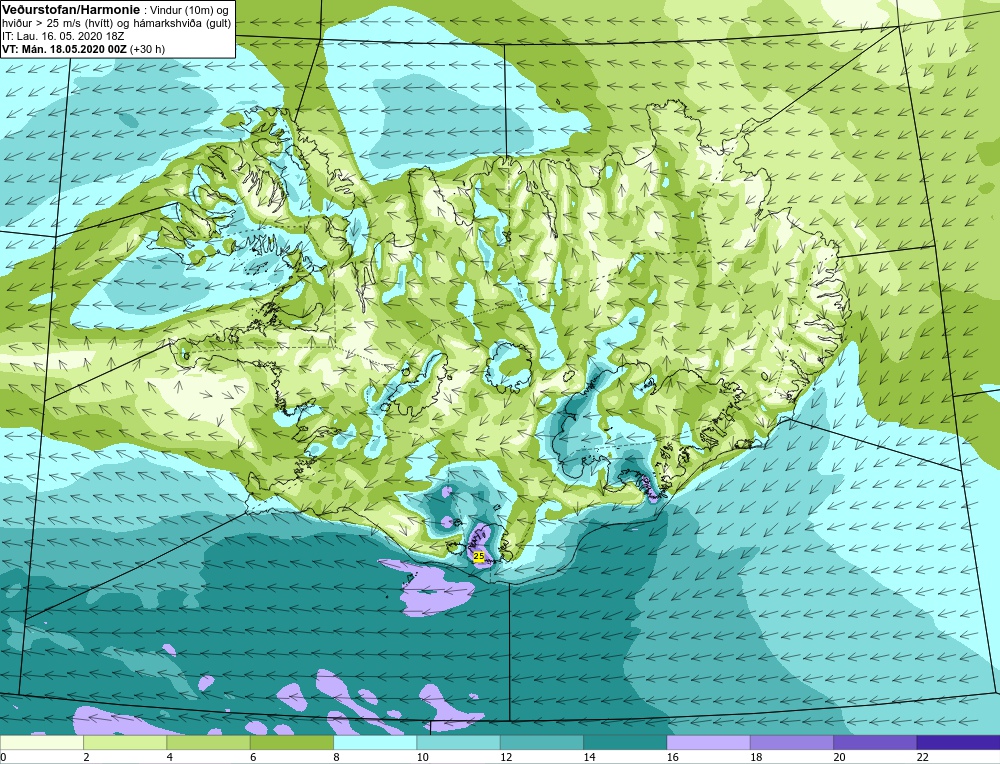1000x764 pixels.
Task: Click the legend scale value '14'
Action: coord(589,757)
